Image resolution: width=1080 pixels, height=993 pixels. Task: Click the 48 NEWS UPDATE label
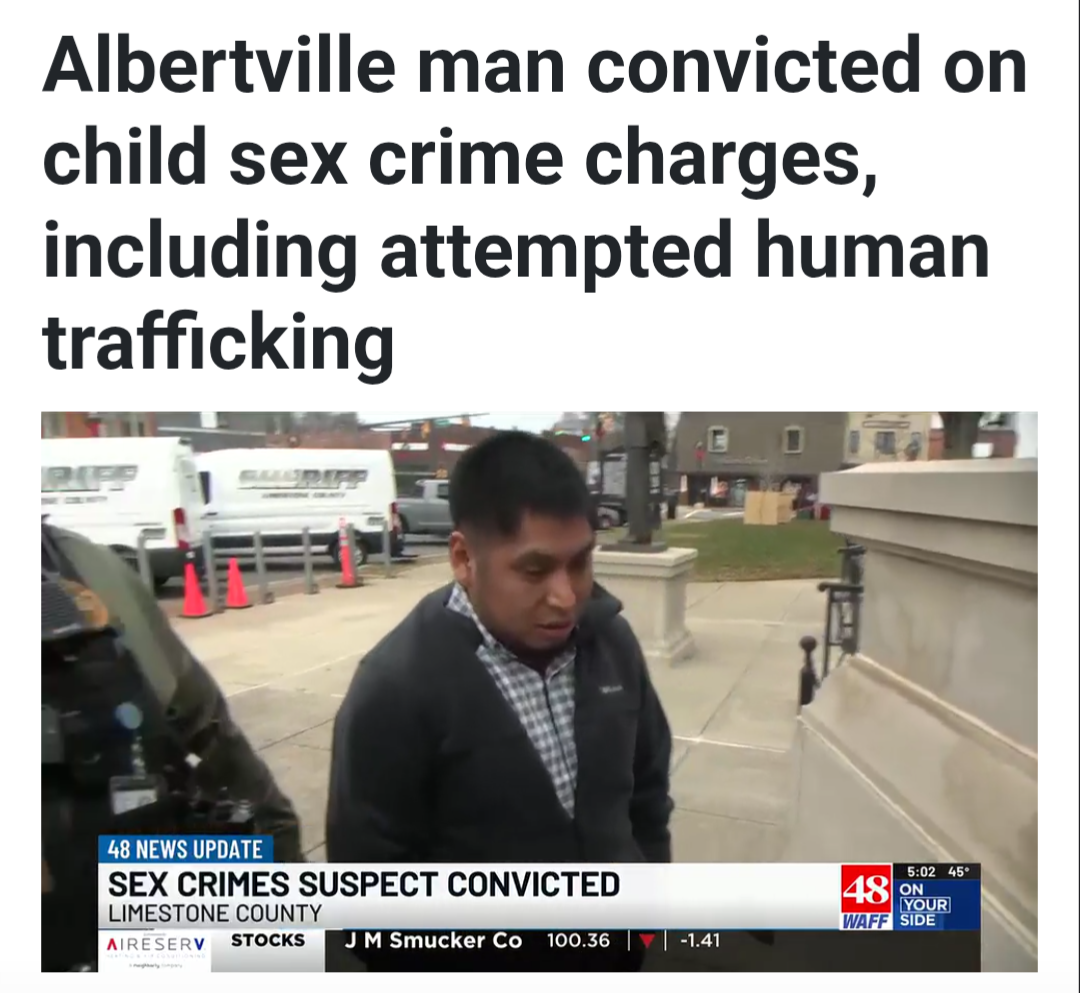185,849
